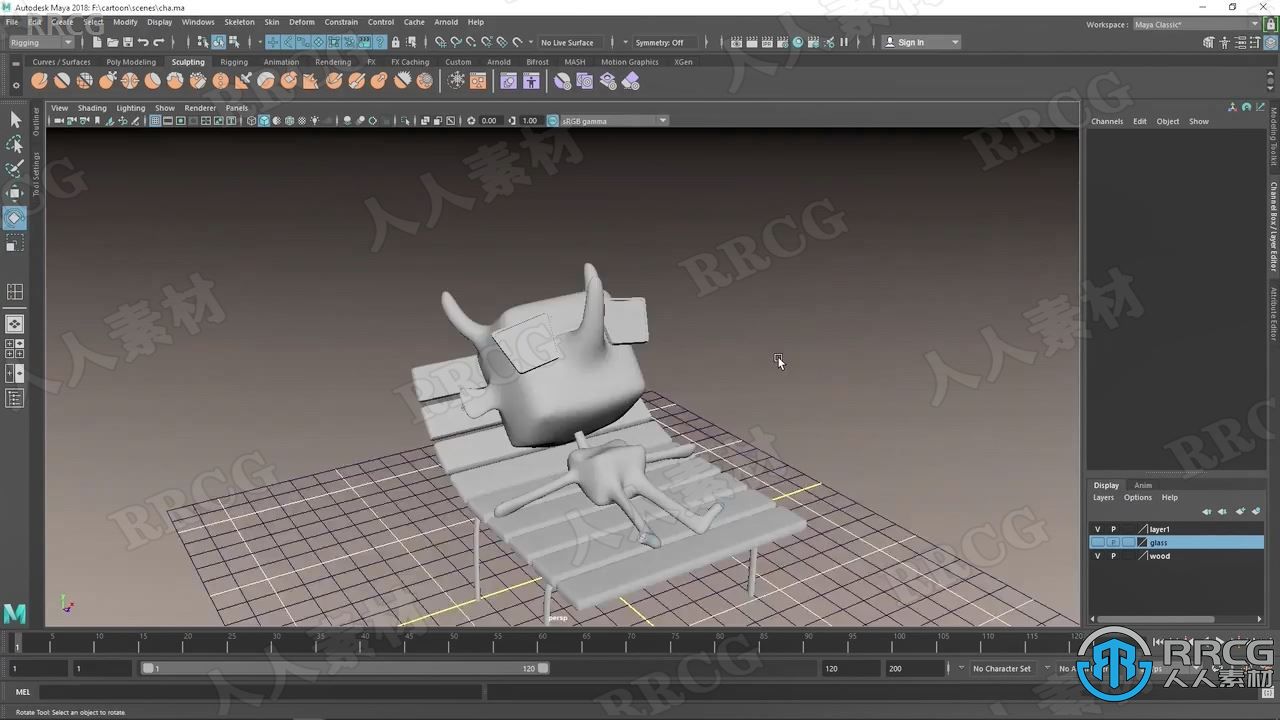1280x720 pixels.
Task: Click the Convert to Frozen shelf icon
Action: [456, 81]
